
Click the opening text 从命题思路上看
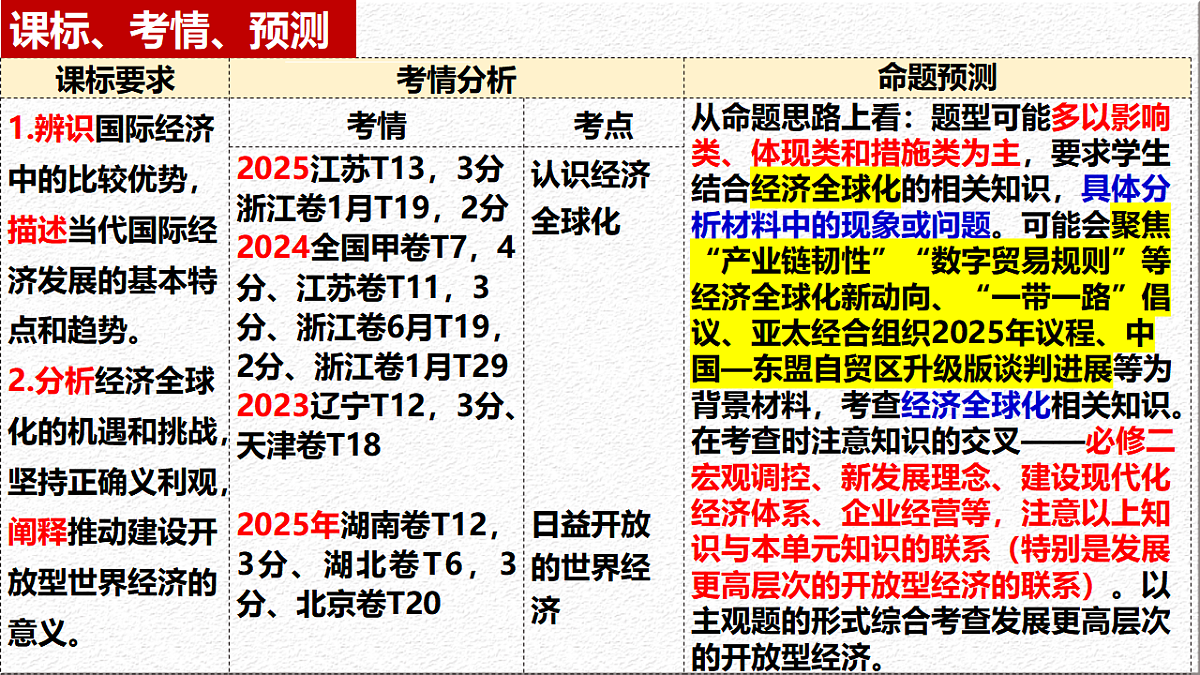coord(795,120)
